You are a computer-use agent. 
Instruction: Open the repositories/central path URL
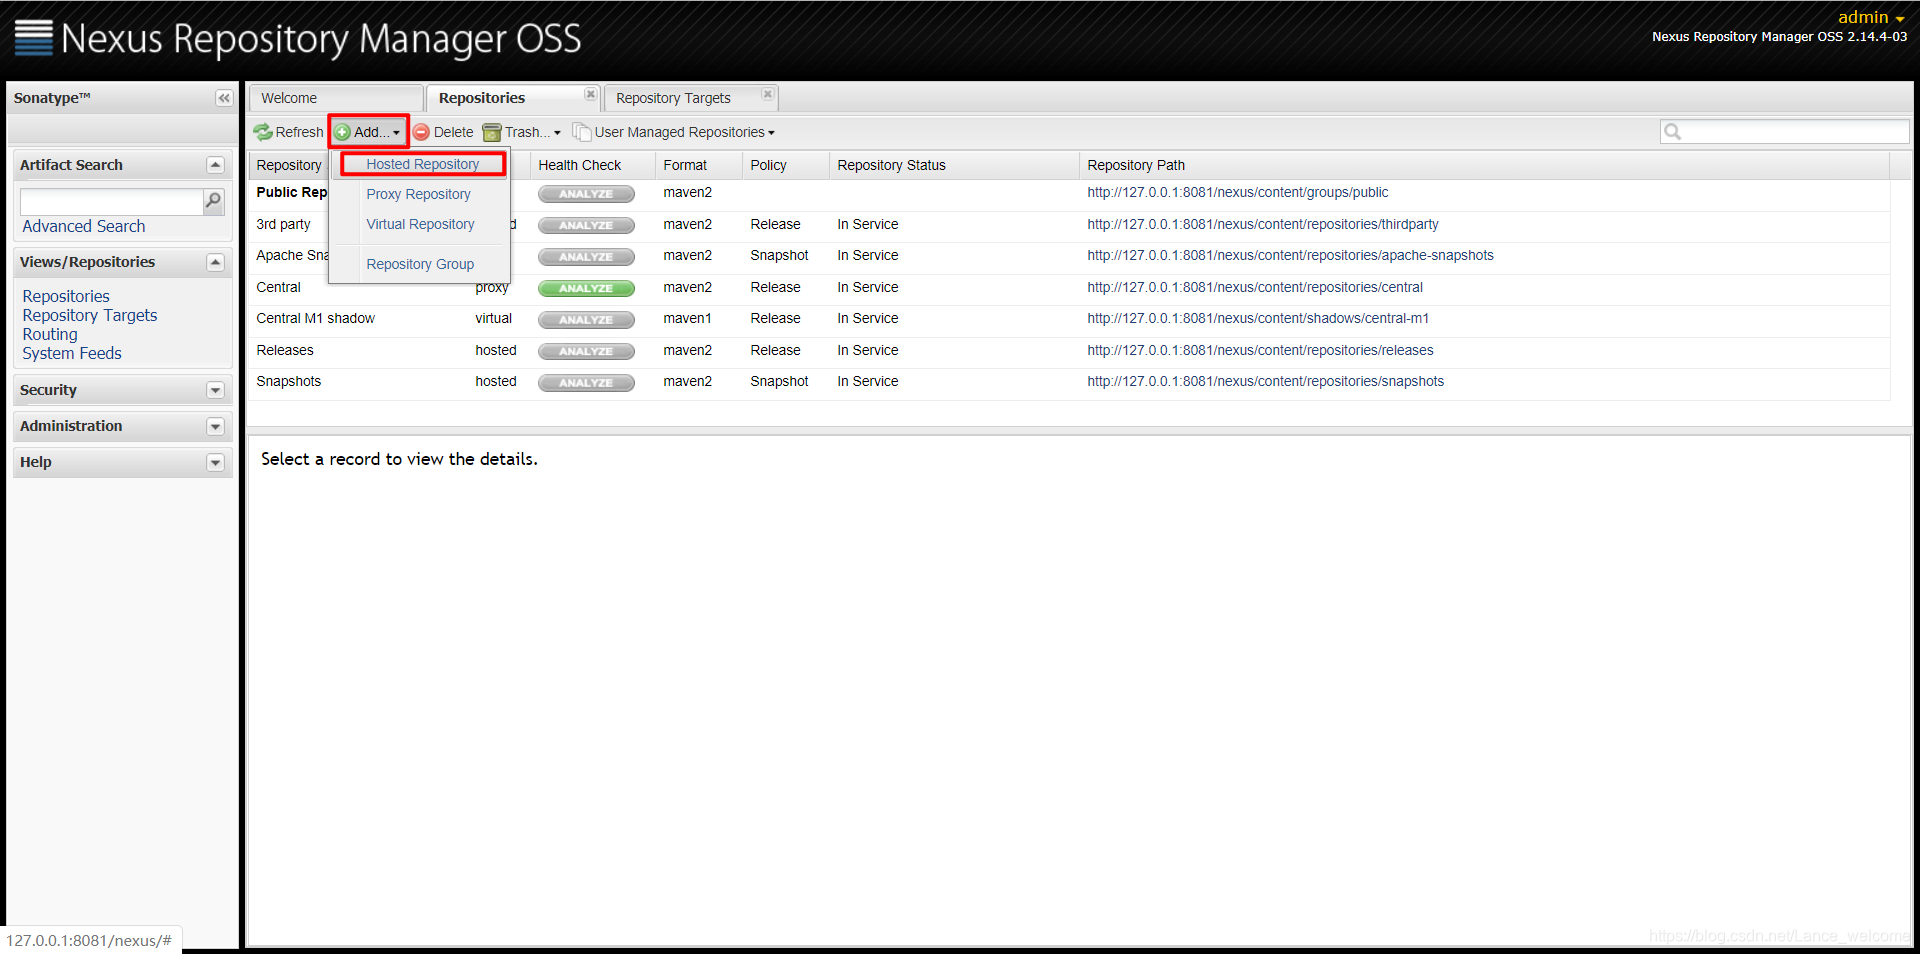(1255, 287)
